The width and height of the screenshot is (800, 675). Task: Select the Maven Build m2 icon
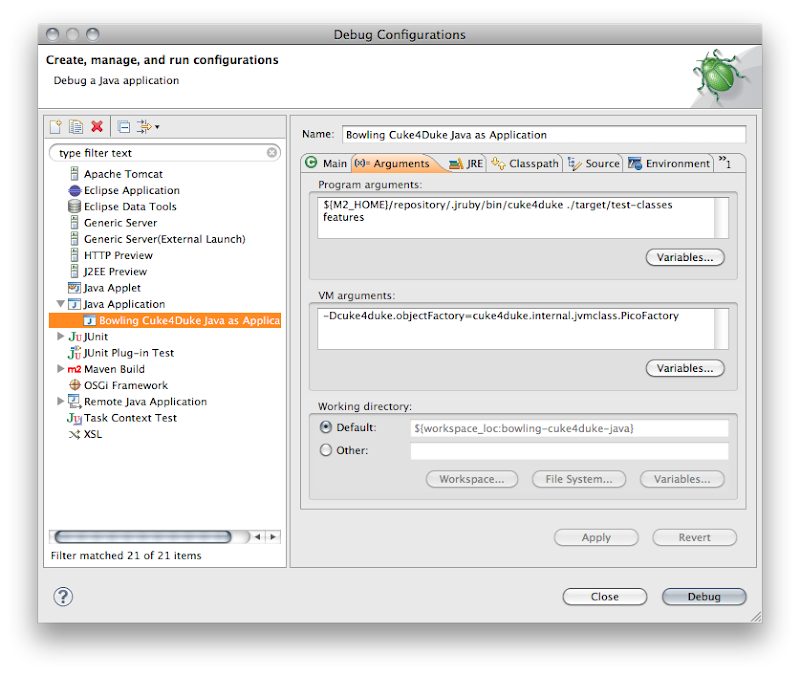(74, 369)
